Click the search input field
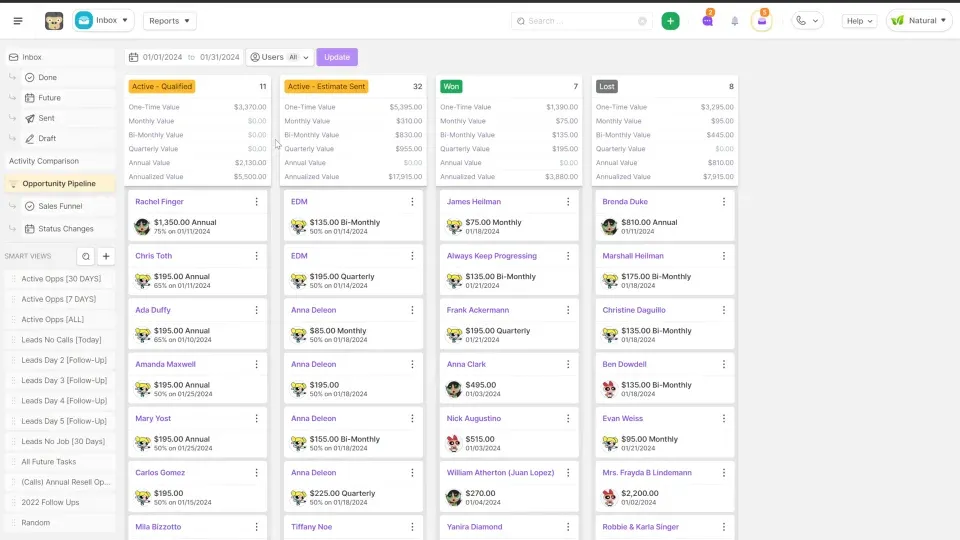The width and height of the screenshot is (960, 540). (x=580, y=21)
